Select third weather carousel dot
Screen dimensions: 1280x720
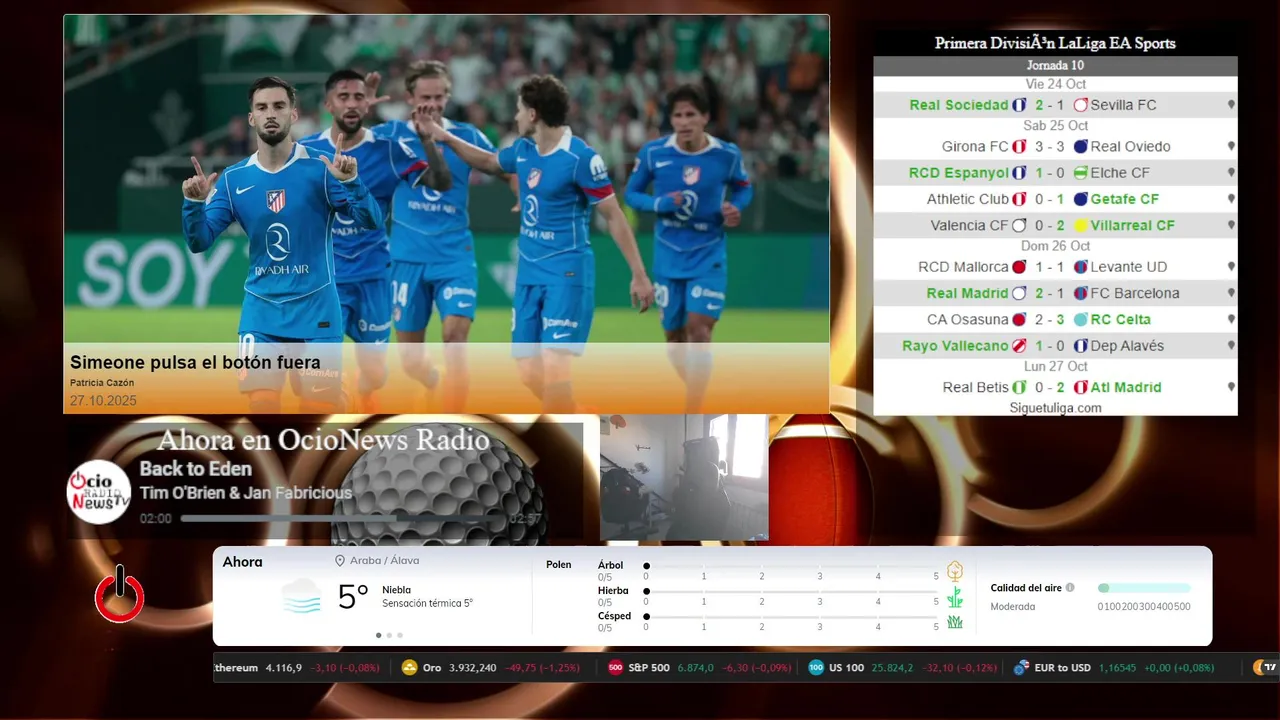pyautogui.click(x=400, y=635)
